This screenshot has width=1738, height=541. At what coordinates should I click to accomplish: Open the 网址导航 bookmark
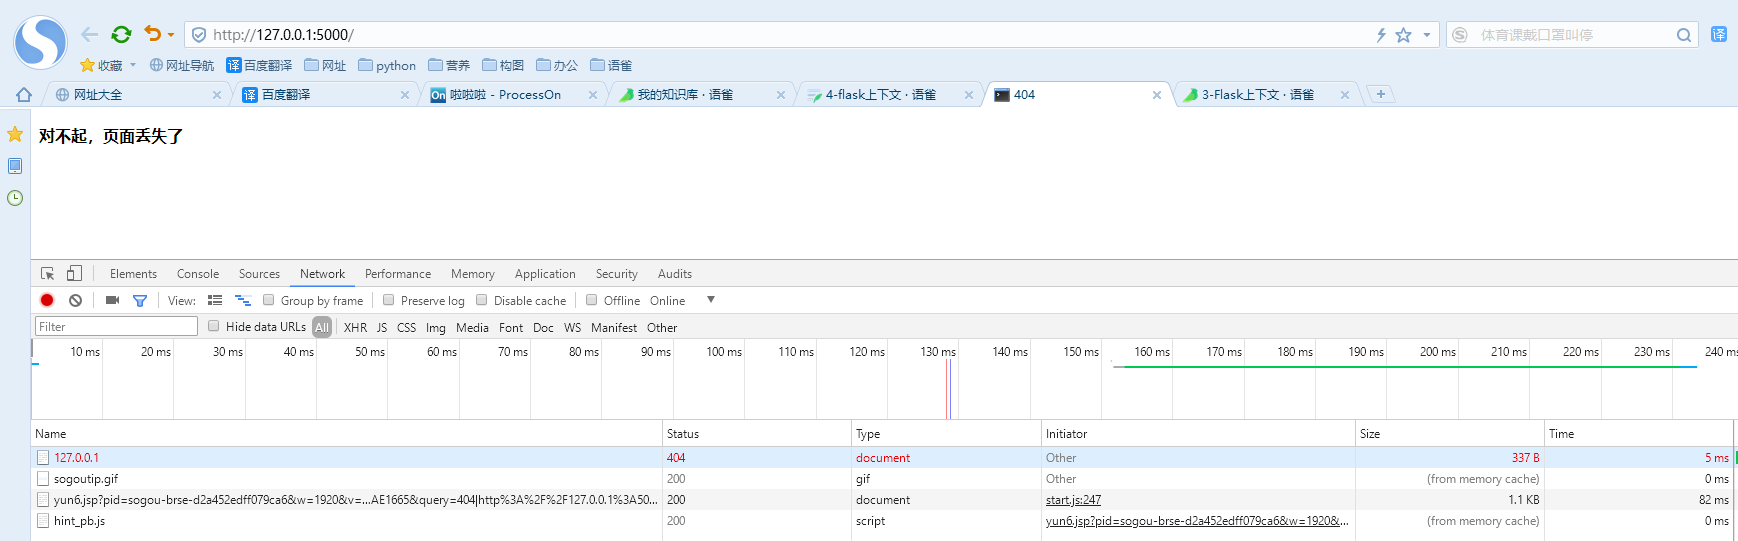click(x=182, y=65)
